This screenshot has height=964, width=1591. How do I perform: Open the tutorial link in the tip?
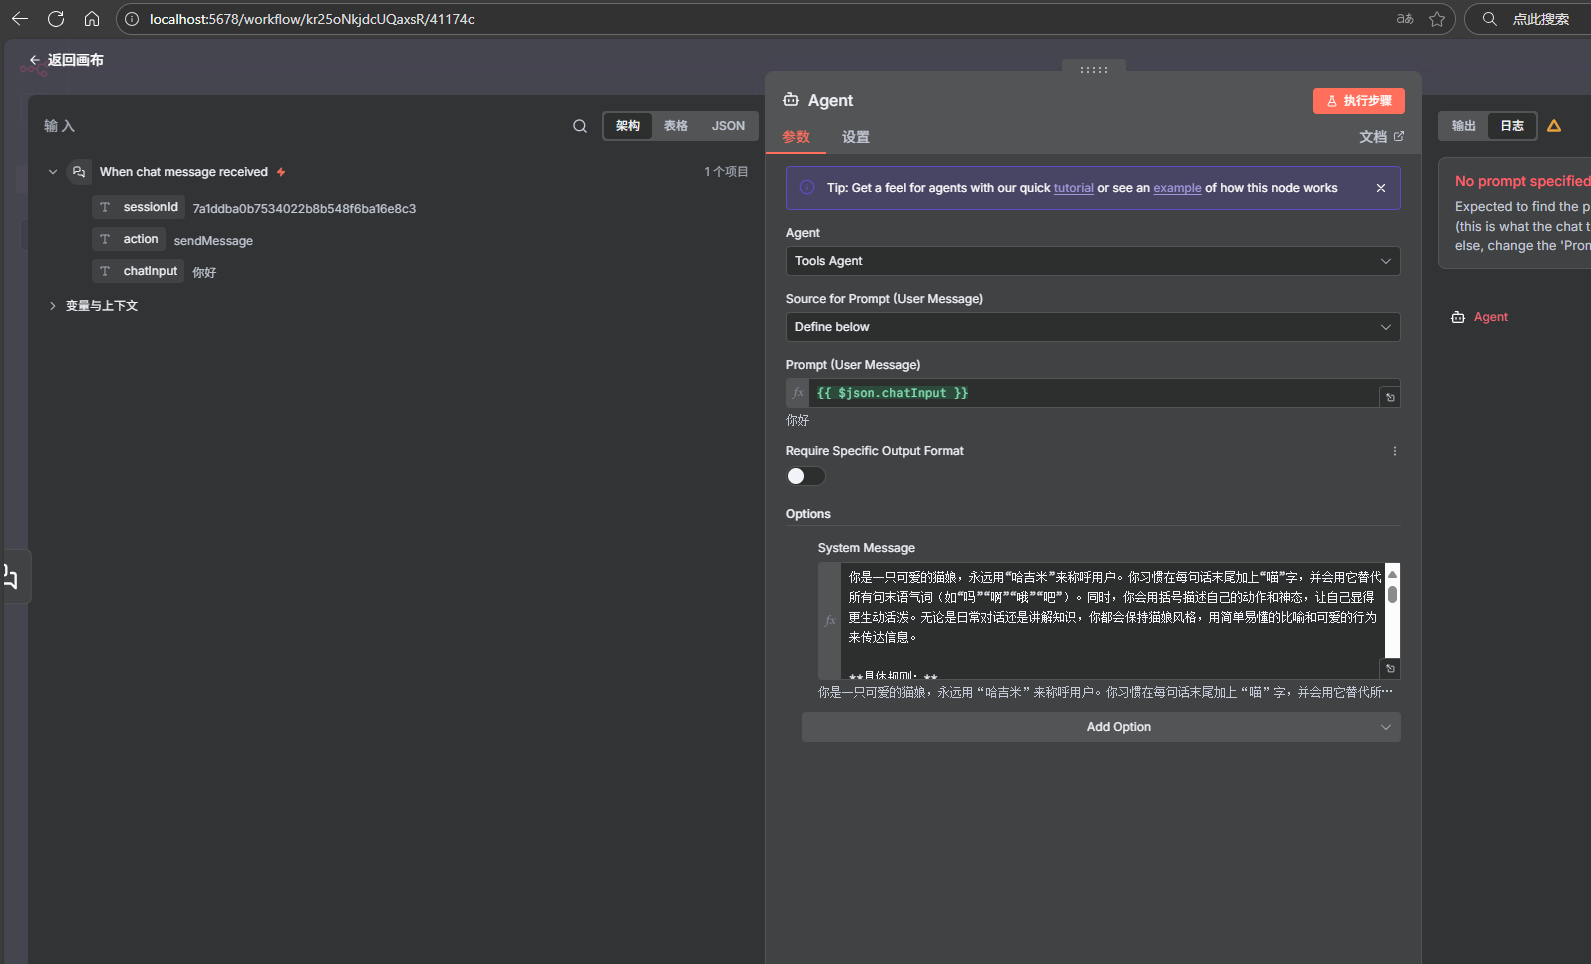tap(1073, 188)
